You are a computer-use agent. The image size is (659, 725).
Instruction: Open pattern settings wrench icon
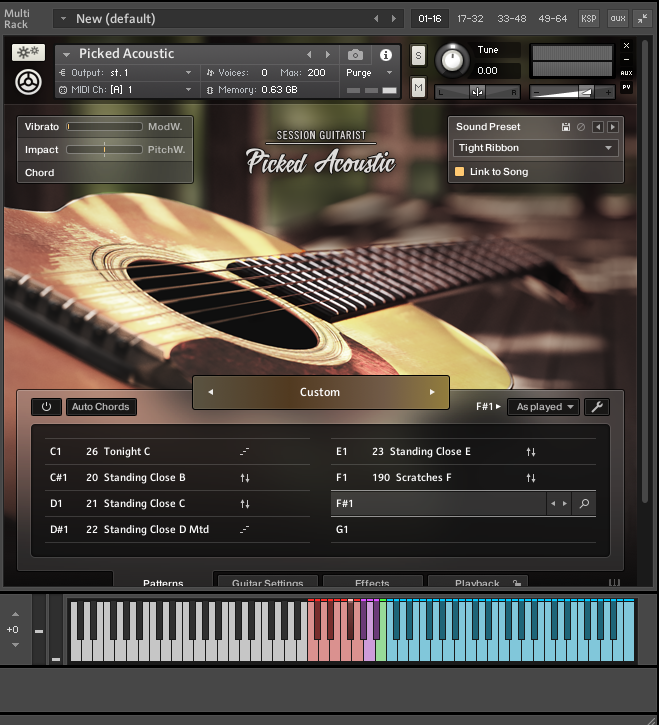pyautogui.click(x=597, y=407)
